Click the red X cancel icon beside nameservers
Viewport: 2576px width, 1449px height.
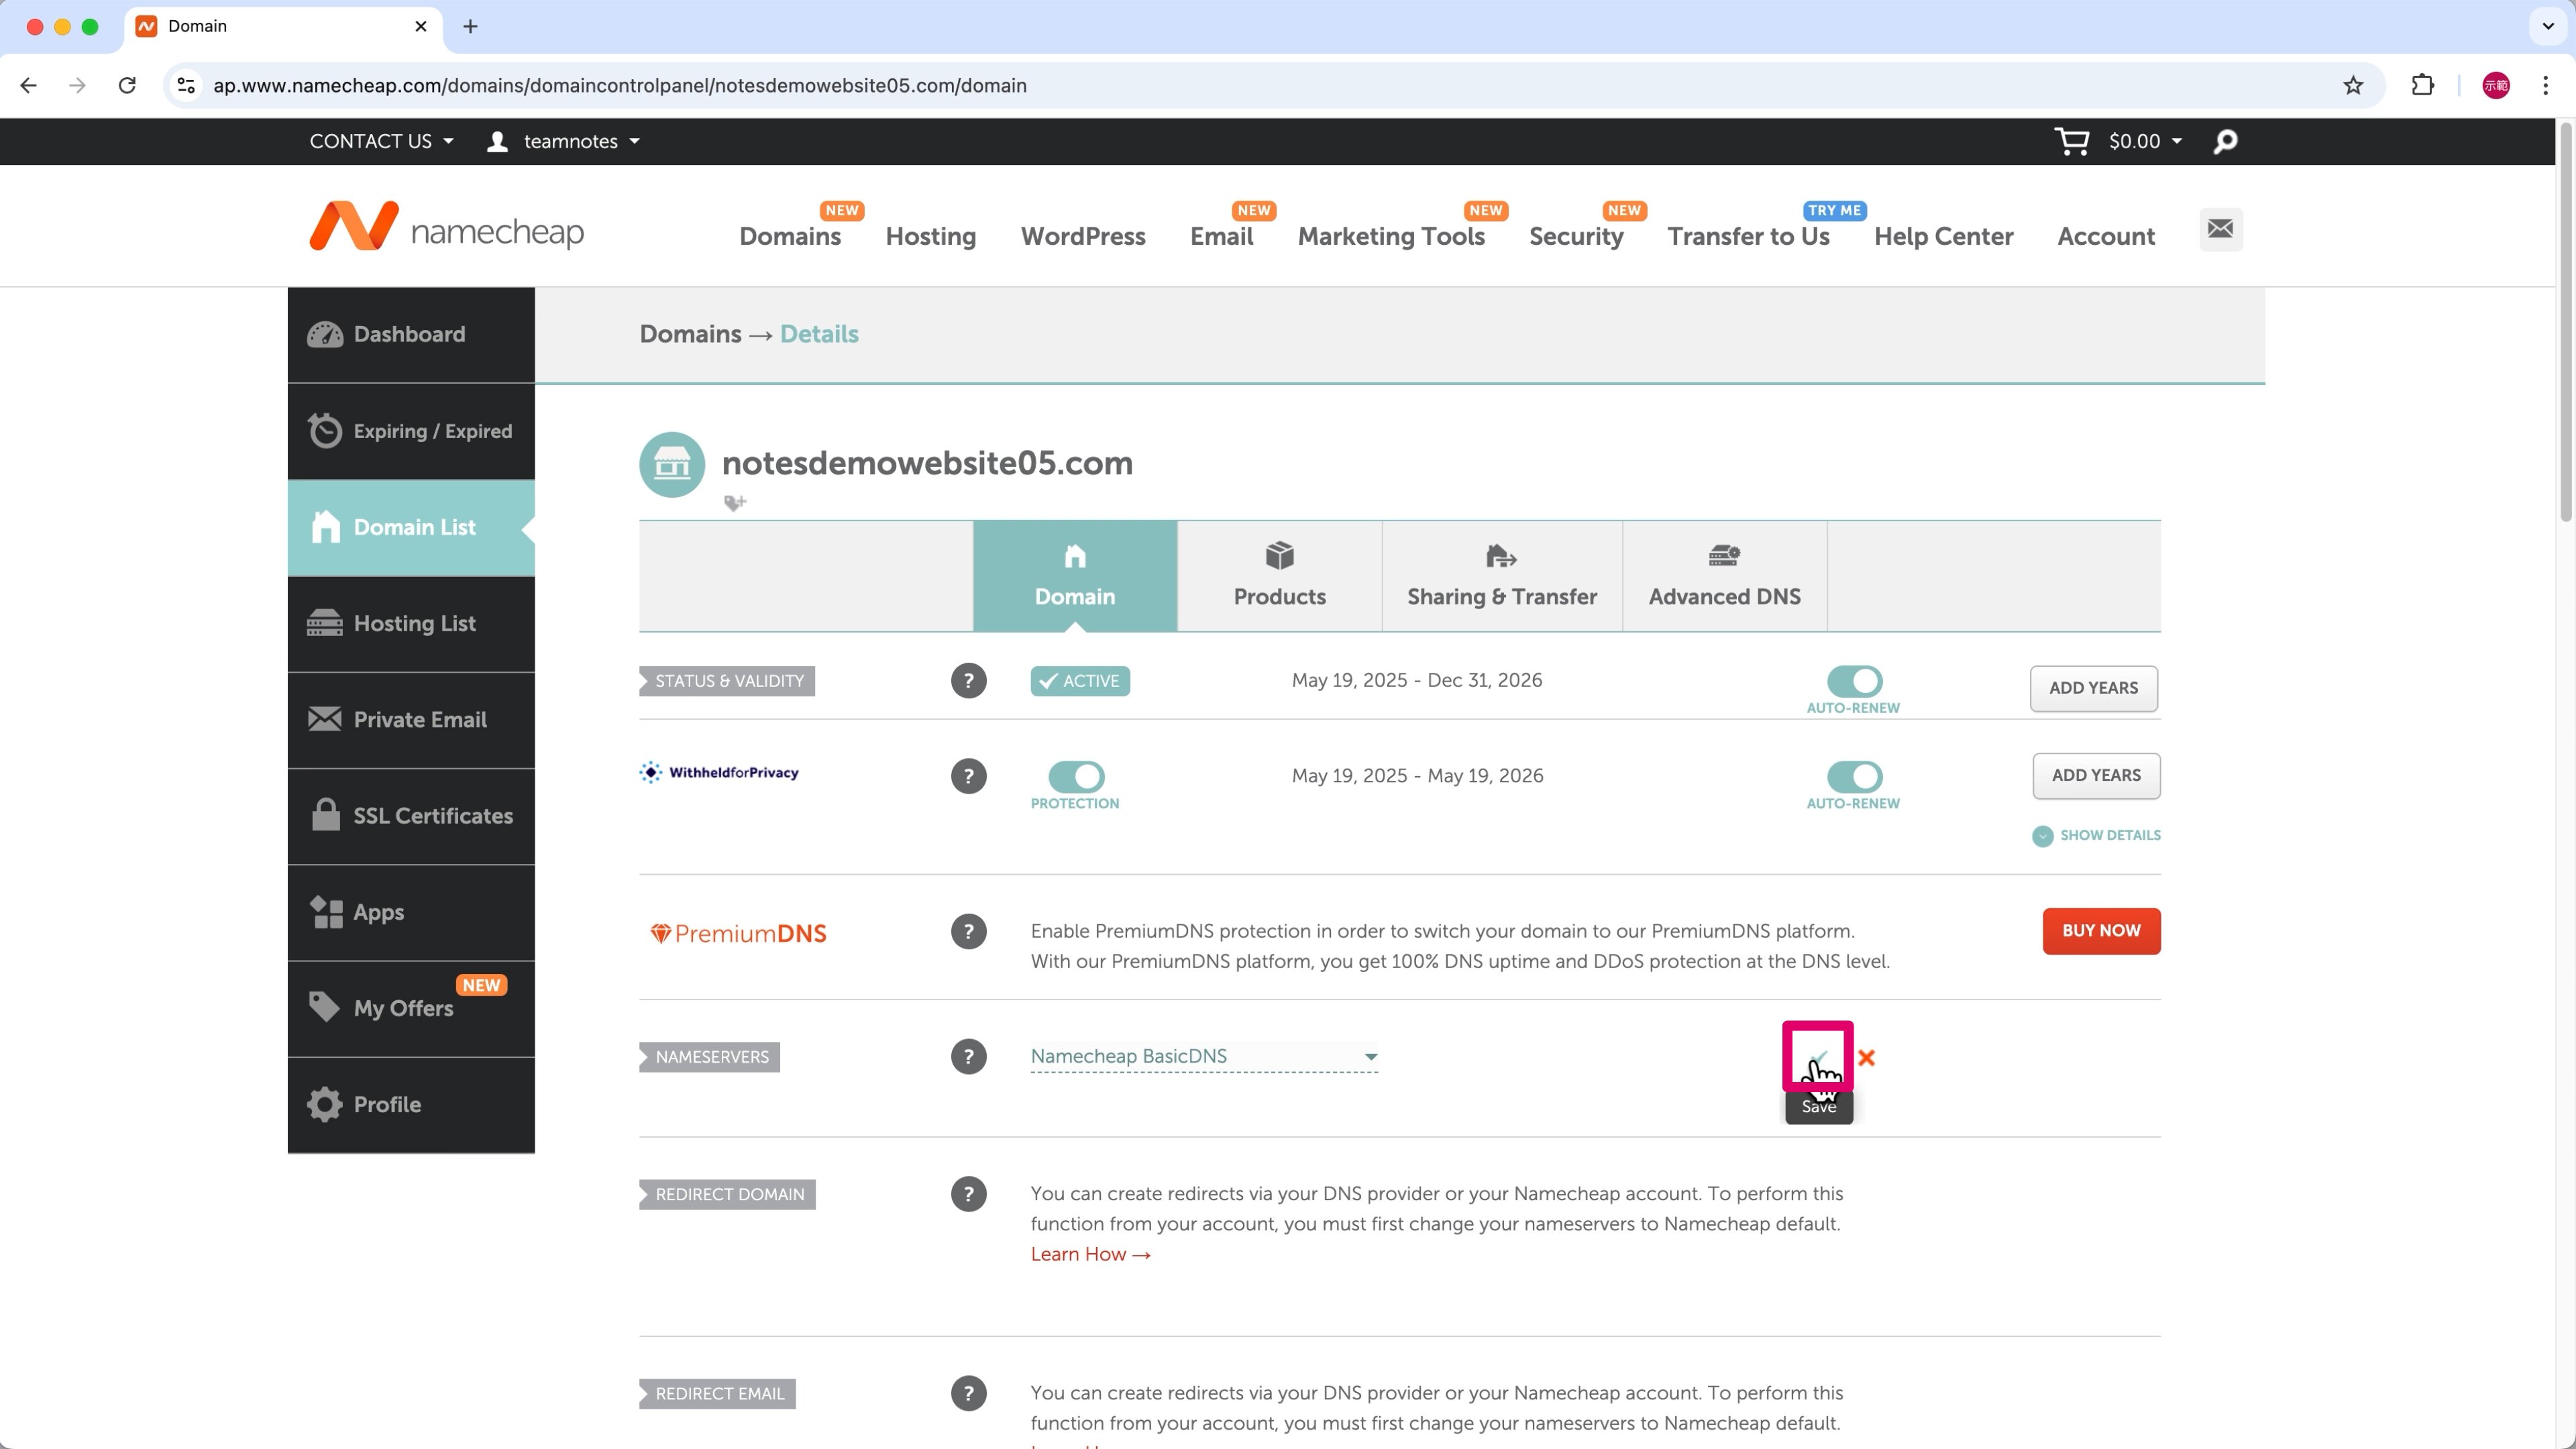click(1866, 1057)
